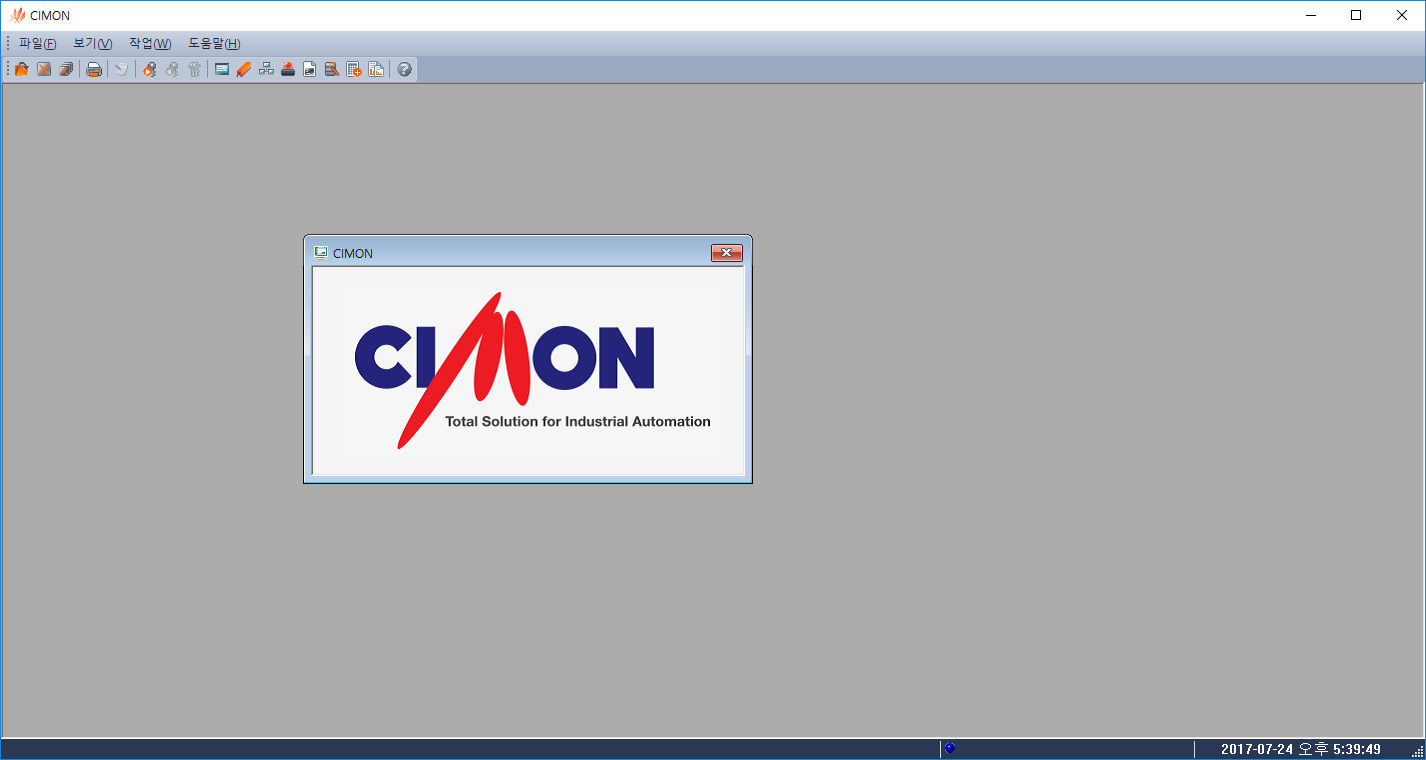Click the greyed-out edit sheet icon
Viewport: 1426px width, 760px height.
point(121,70)
